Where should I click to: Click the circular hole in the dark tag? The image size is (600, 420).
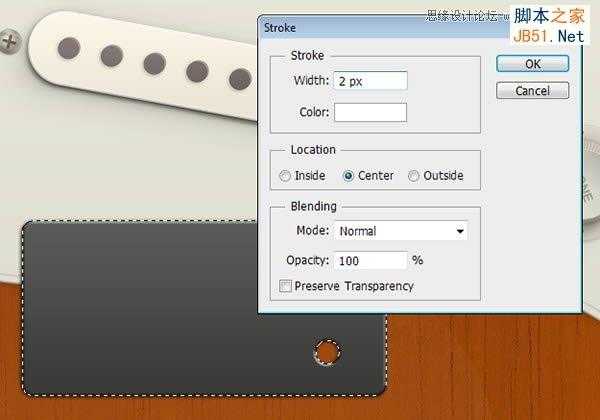pyautogui.click(x=327, y=352)
